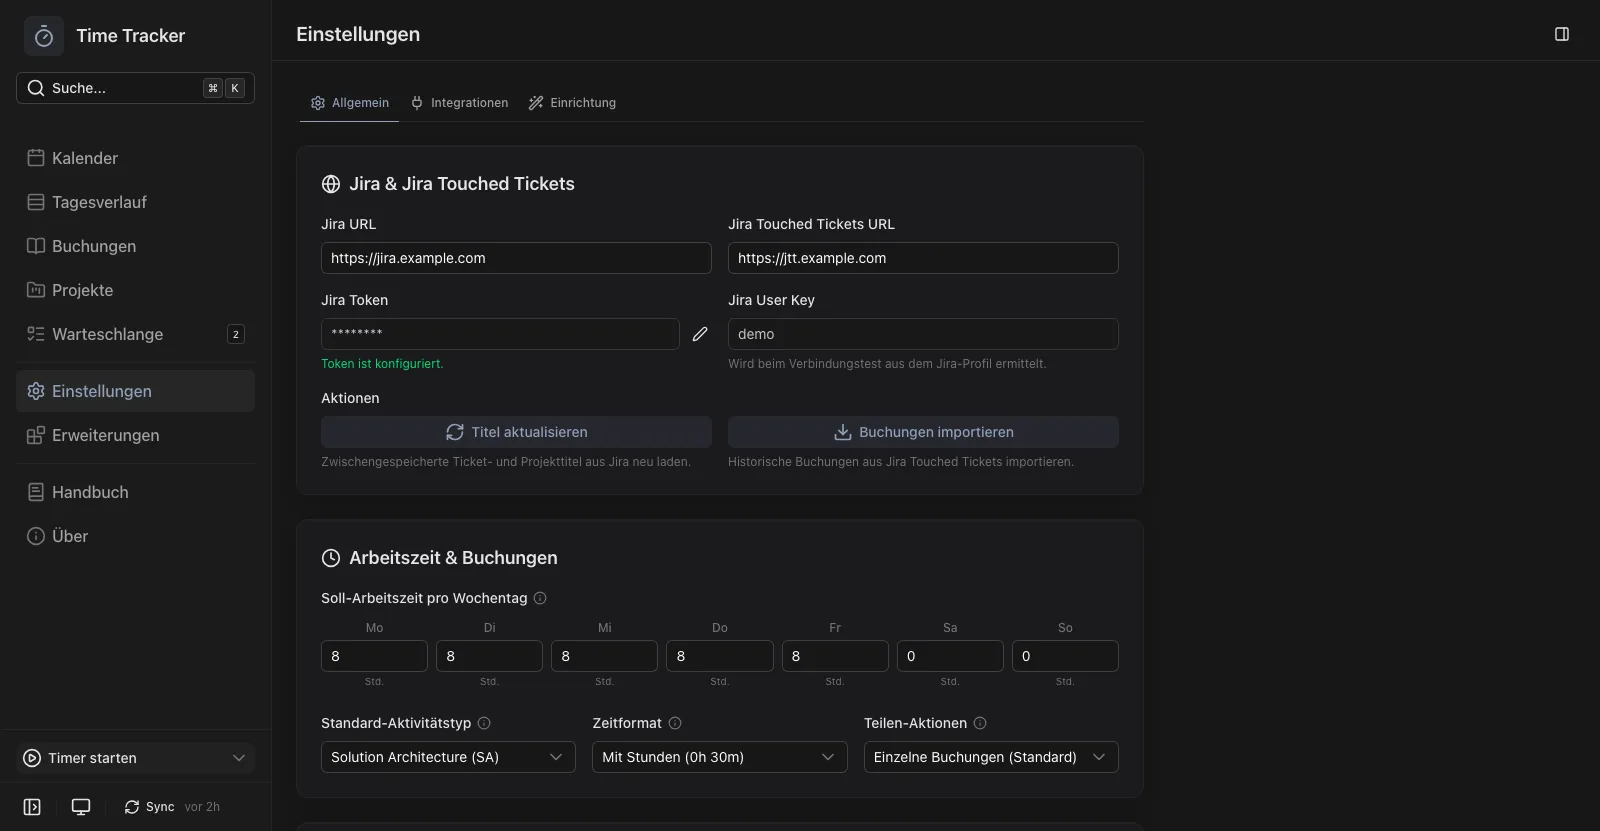Click the Sync refresh icon
The image size is (1600, 831).
tap(132, 807)
